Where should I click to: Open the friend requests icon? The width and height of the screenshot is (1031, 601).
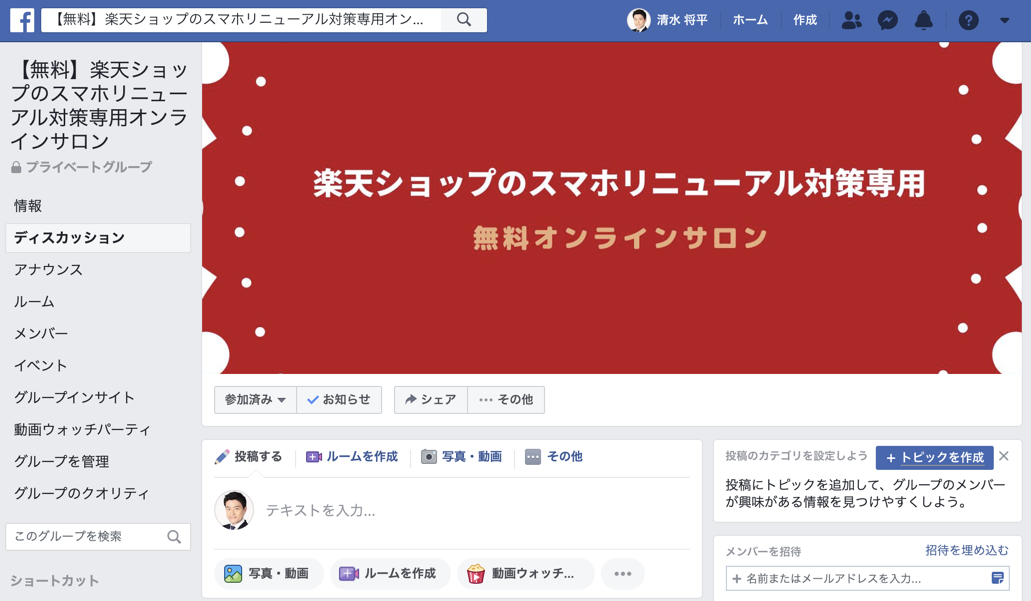point(851,20)
